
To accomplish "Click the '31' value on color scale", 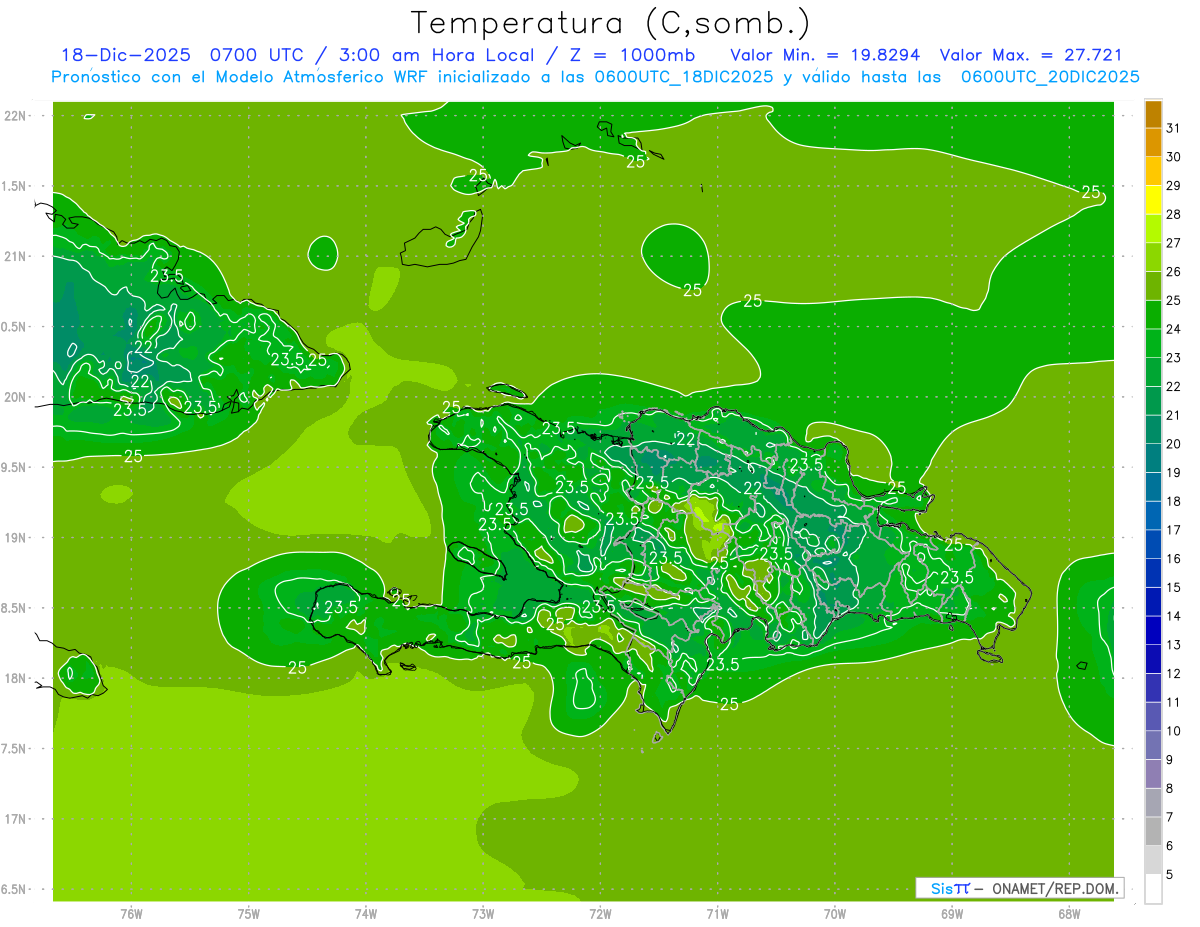I will (x=1174, y=128).
